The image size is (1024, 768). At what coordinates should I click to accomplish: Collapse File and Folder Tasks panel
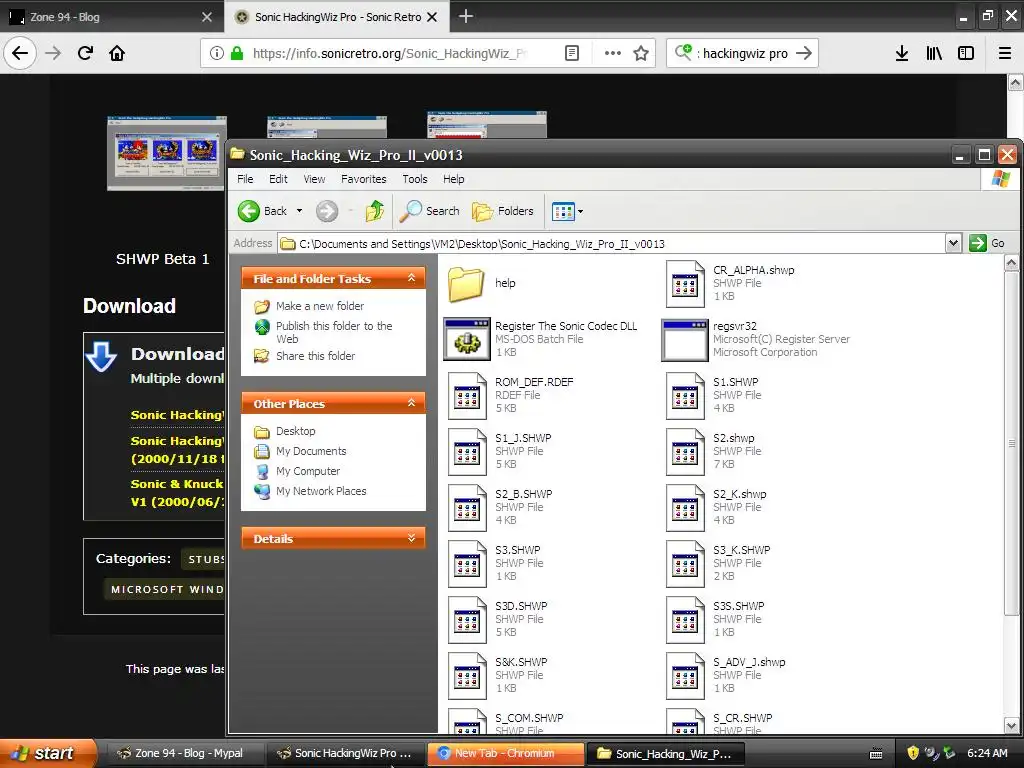point(411,278)
